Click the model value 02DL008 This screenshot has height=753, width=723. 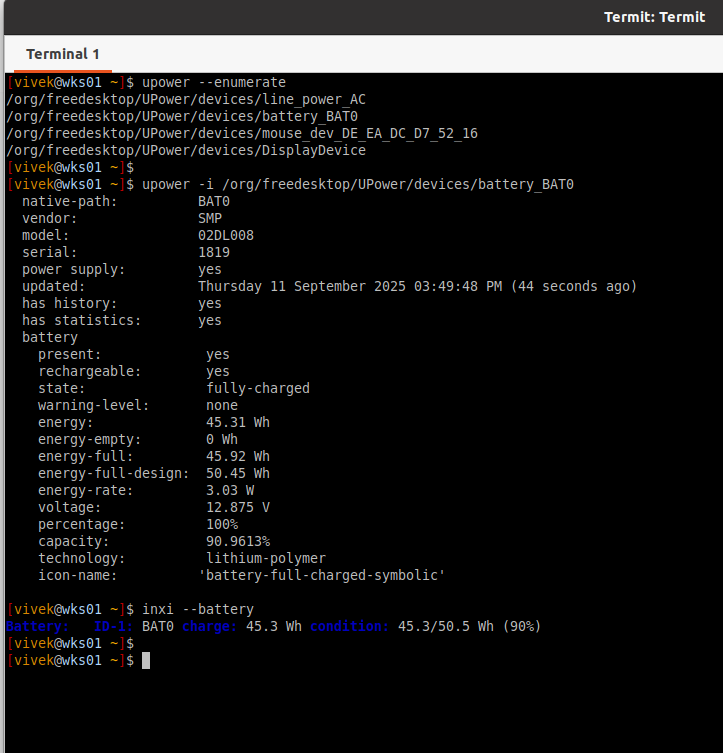[x=226, y=235]
